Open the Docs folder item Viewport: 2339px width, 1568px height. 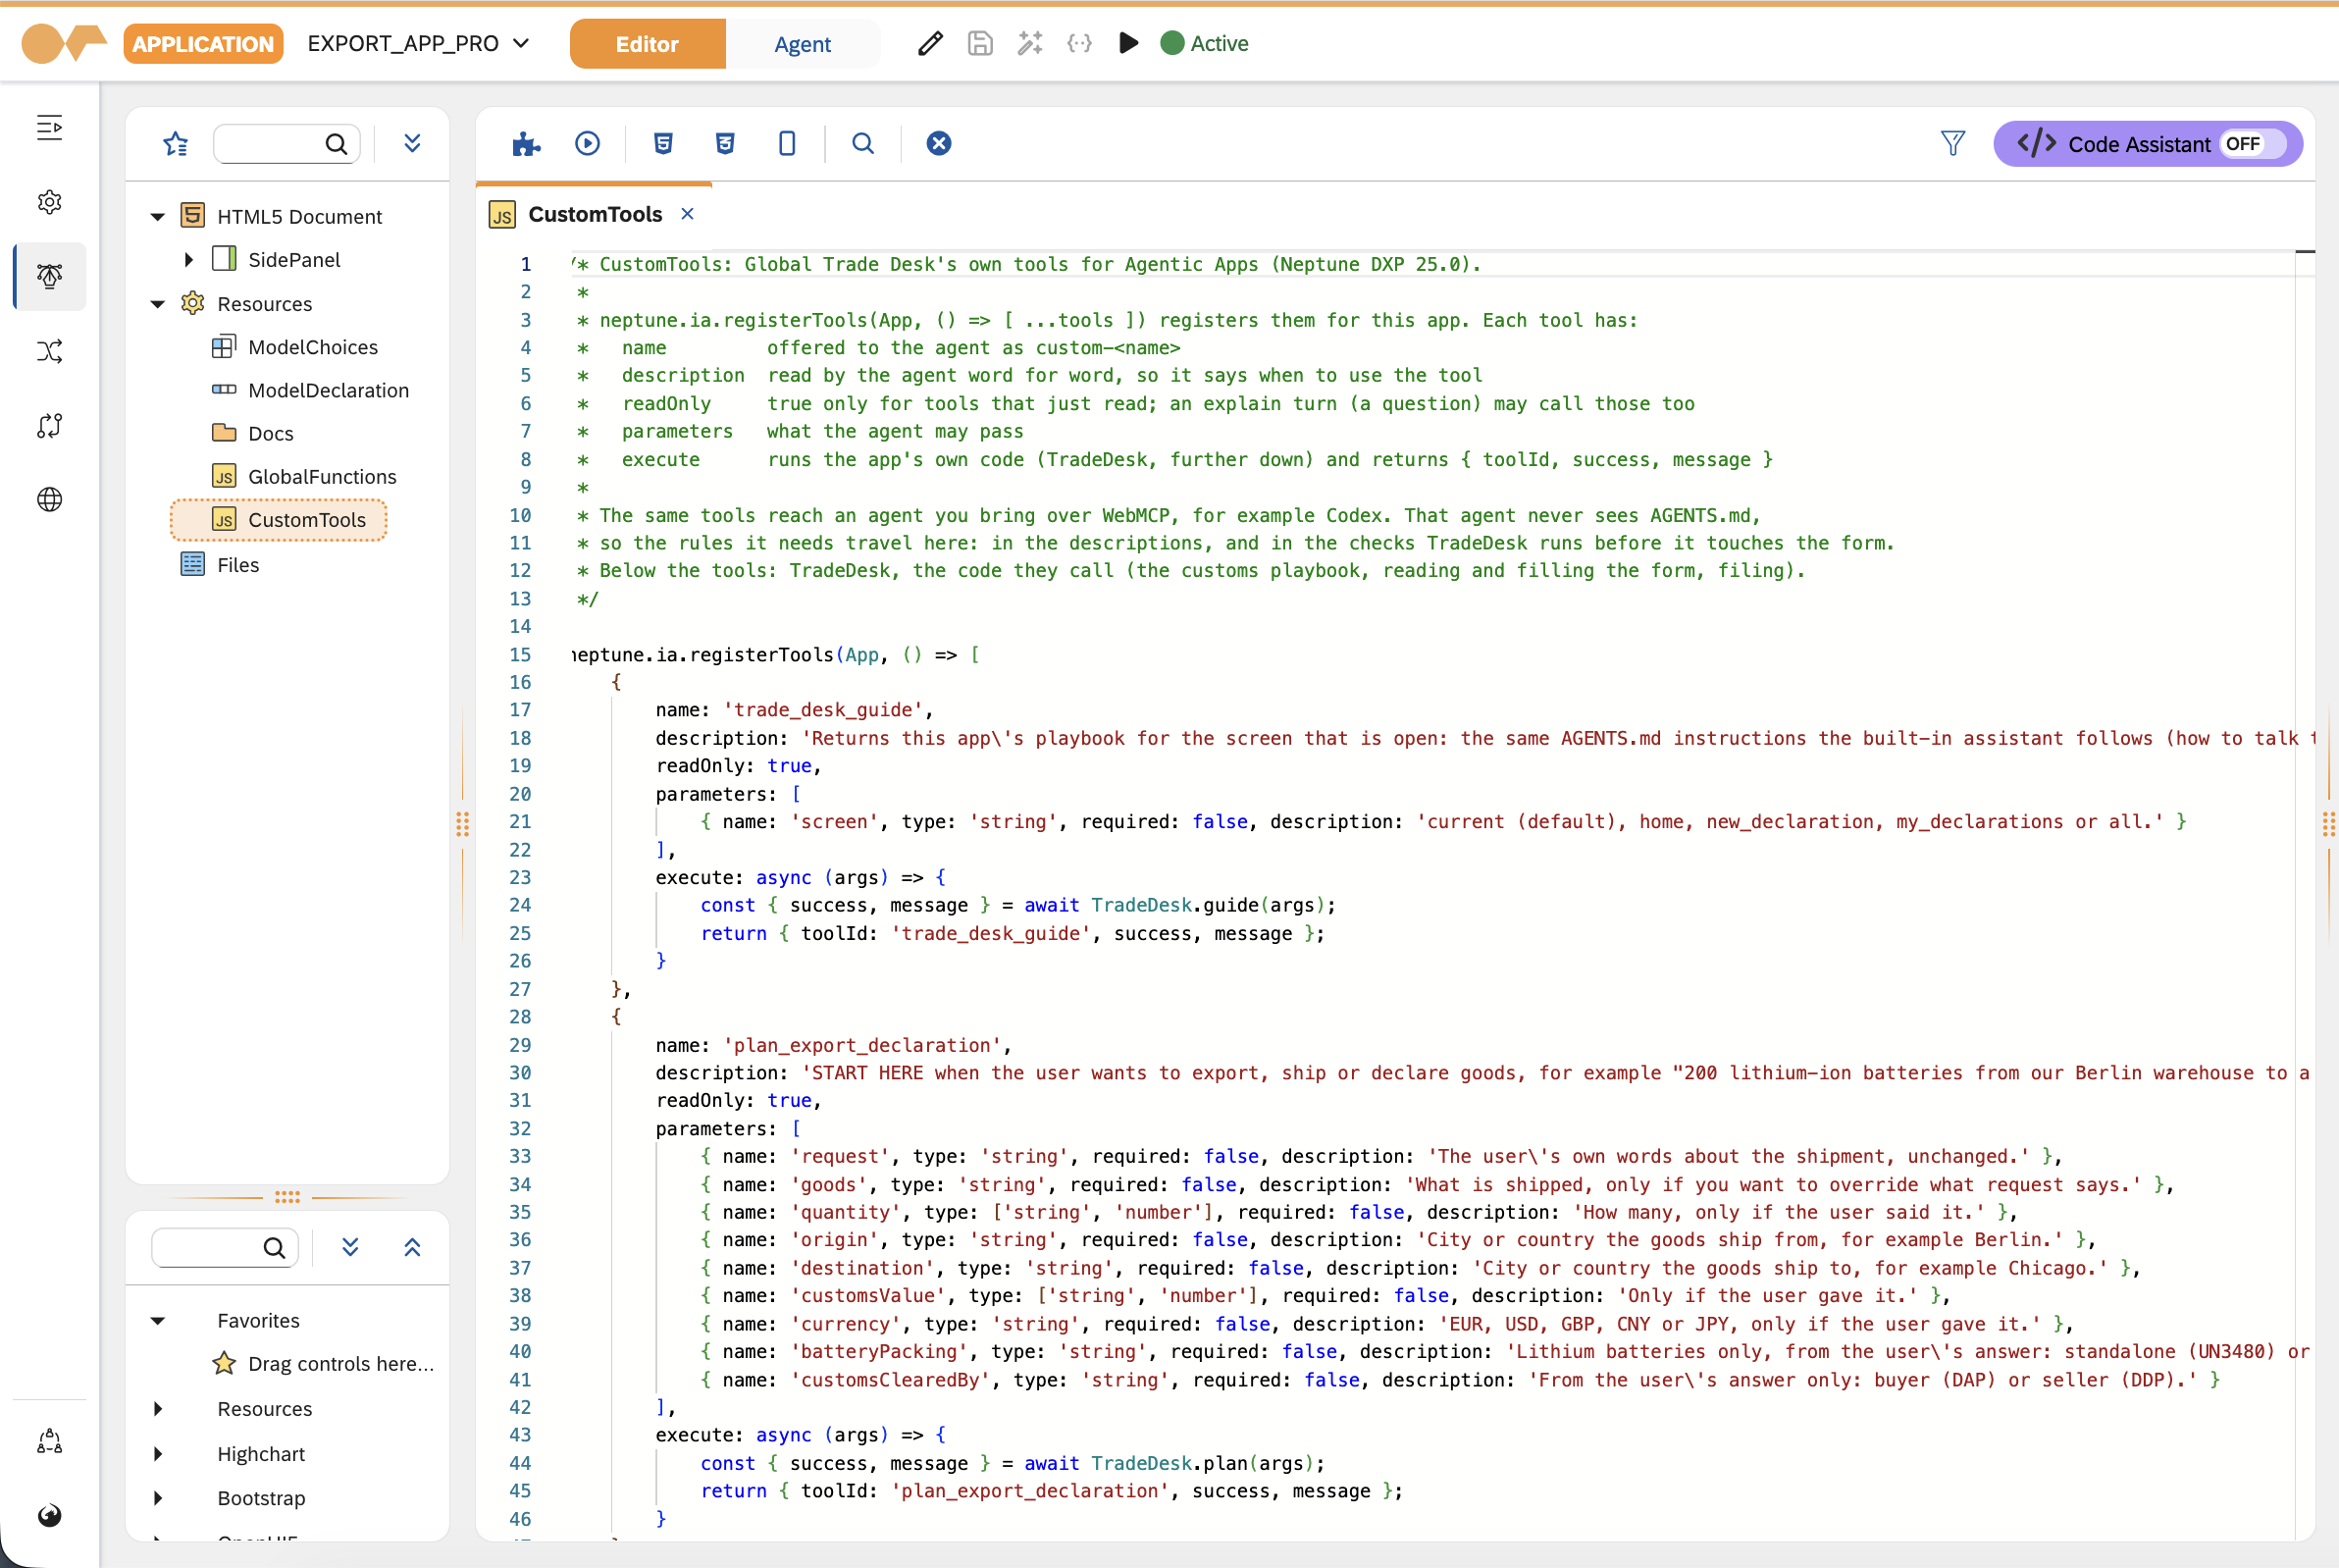click(270, 433)
